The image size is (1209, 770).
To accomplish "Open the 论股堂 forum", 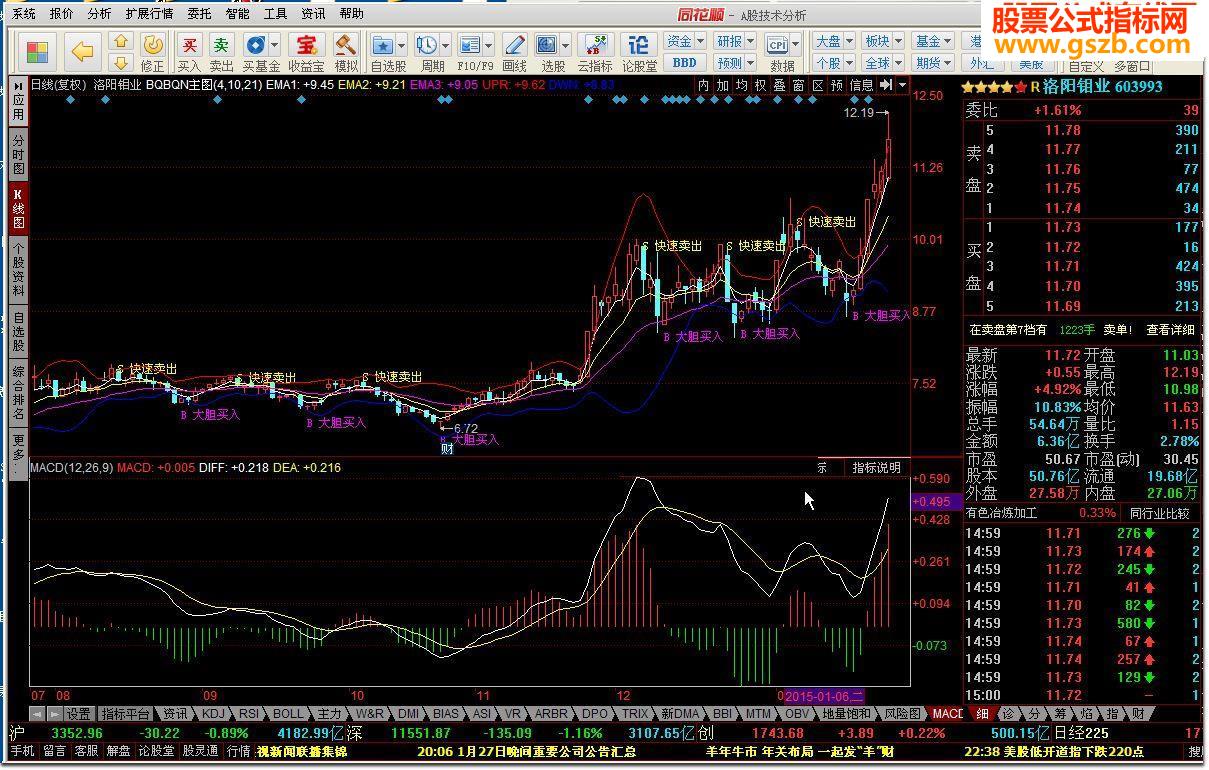I will (639, 52).
